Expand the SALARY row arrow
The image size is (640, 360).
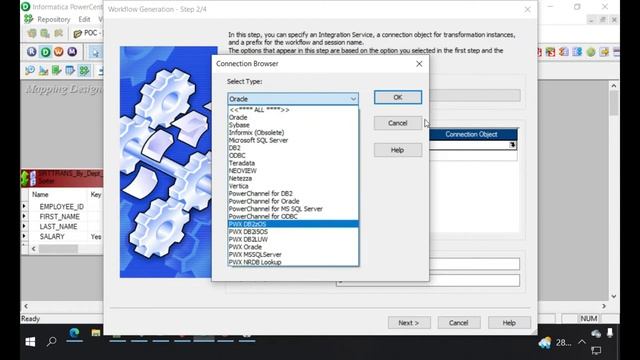pyautogui.click(x=24, y=236)
